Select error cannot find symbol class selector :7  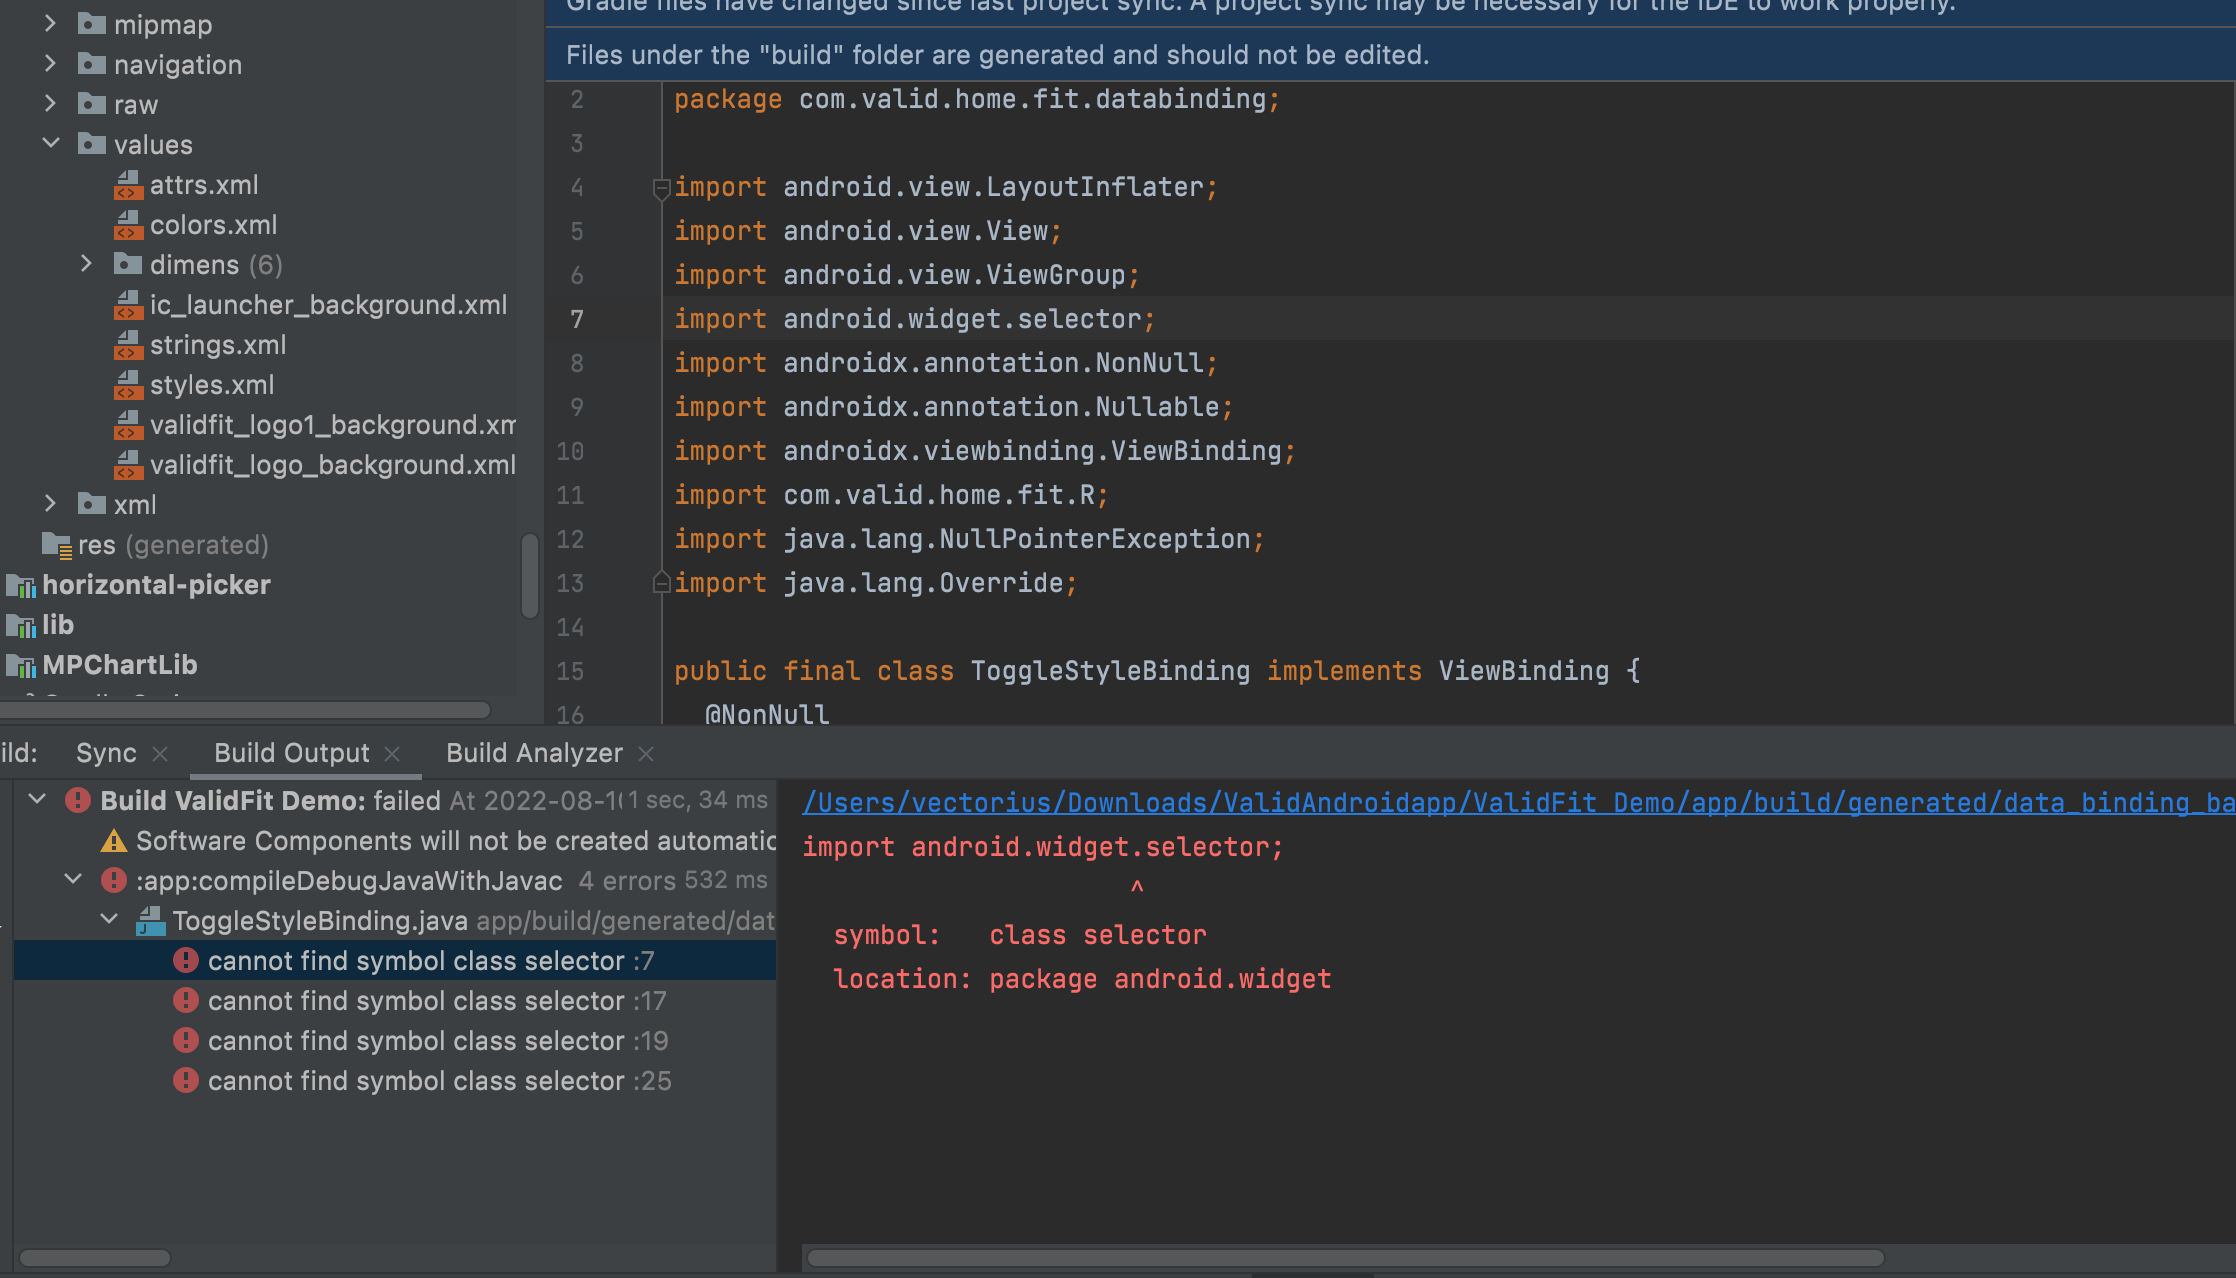click(x=395, y=960)
